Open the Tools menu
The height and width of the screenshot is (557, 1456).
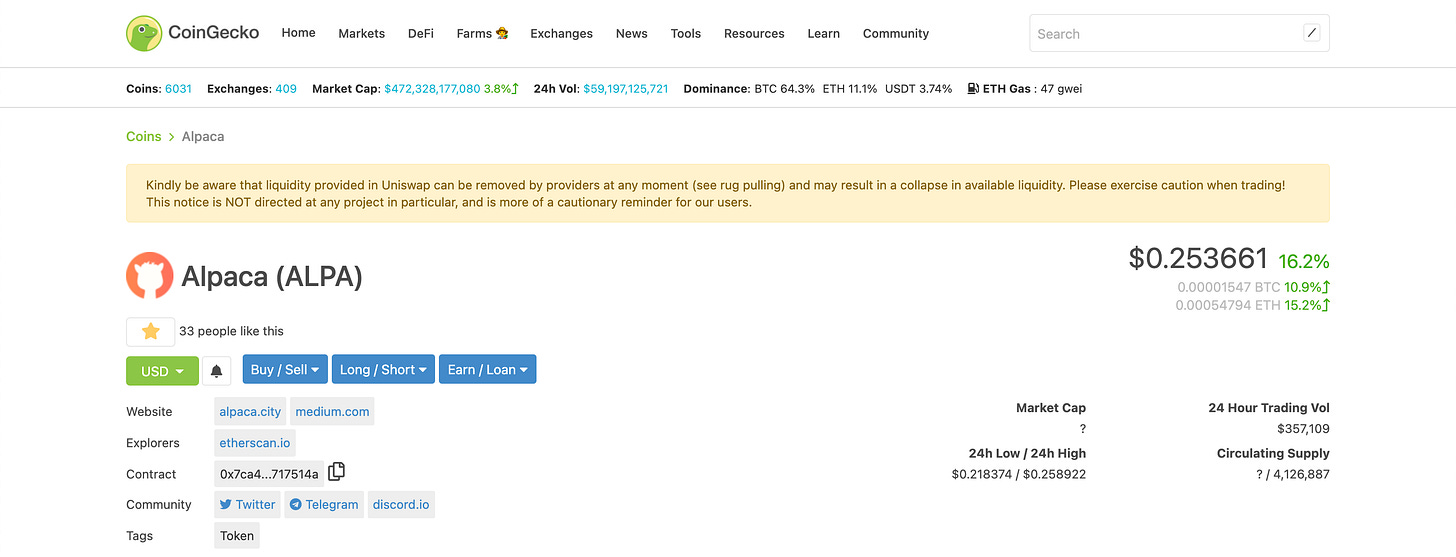coord(686,33)
